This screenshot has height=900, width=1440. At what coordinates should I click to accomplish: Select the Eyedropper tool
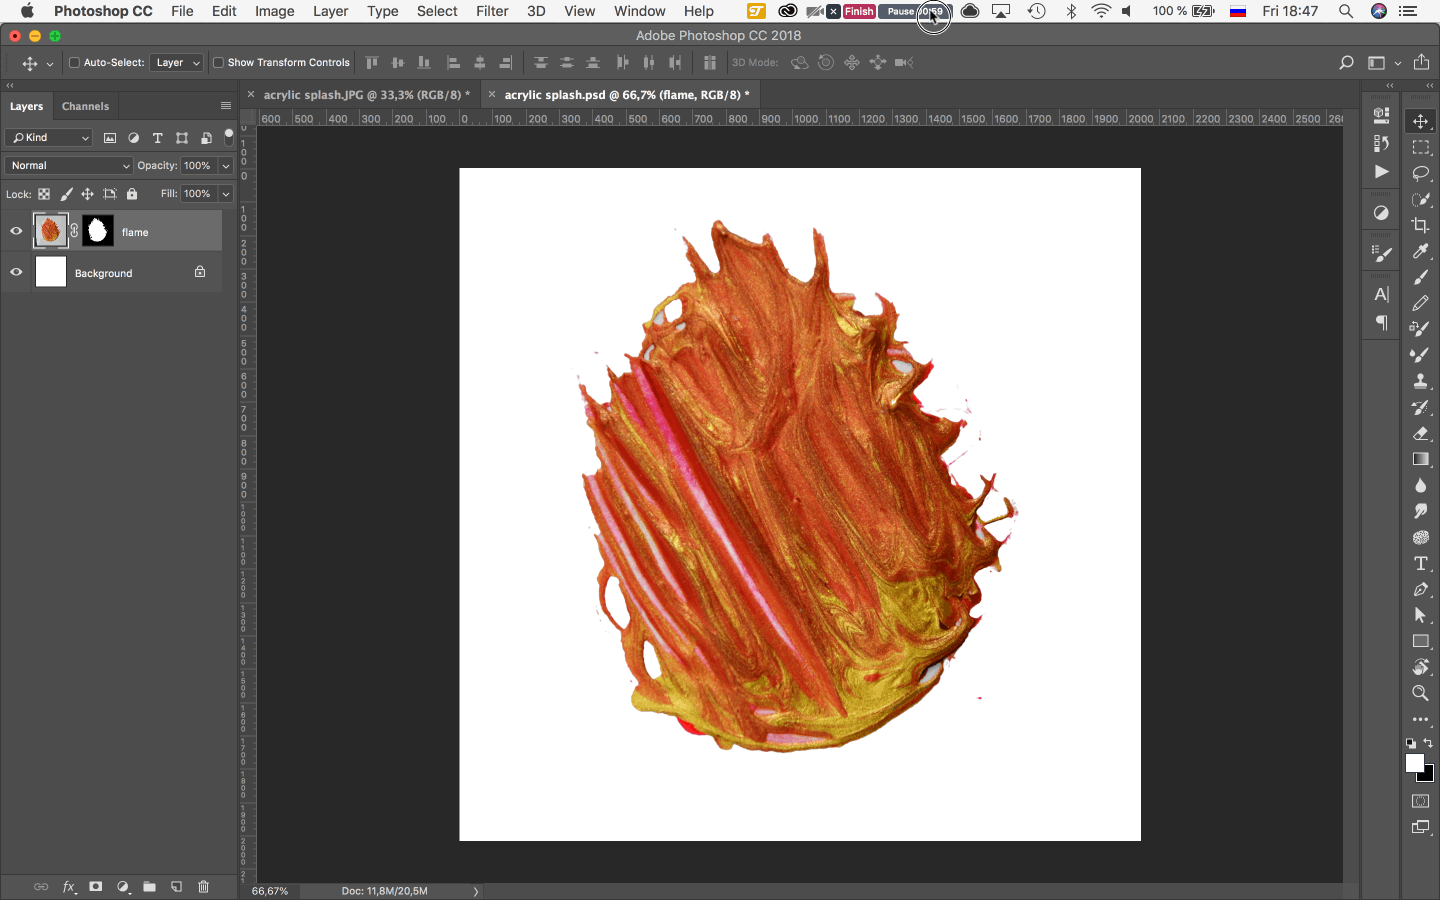click(x=1420, y=251)
